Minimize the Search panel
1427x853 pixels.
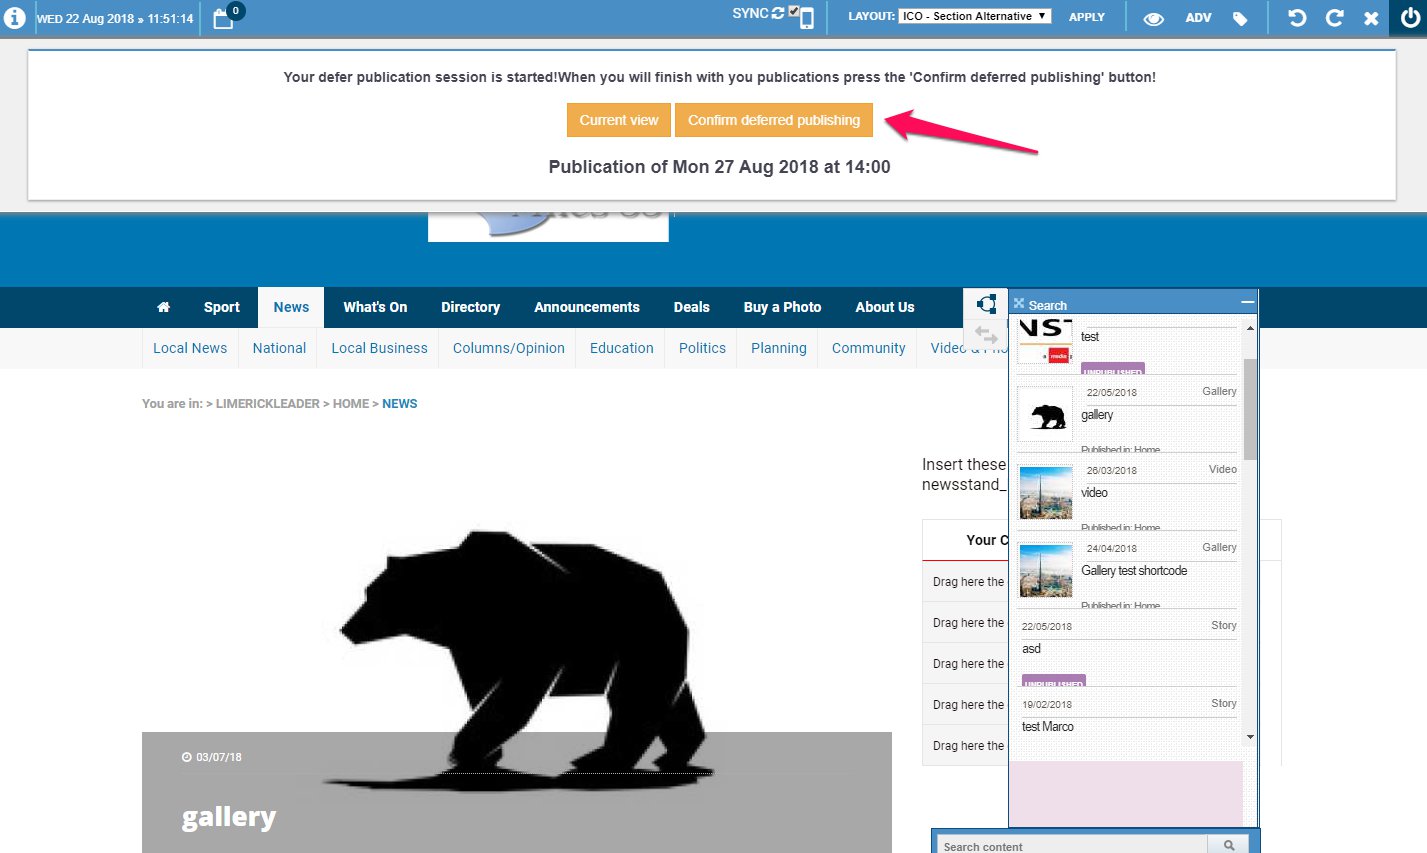1247,302
